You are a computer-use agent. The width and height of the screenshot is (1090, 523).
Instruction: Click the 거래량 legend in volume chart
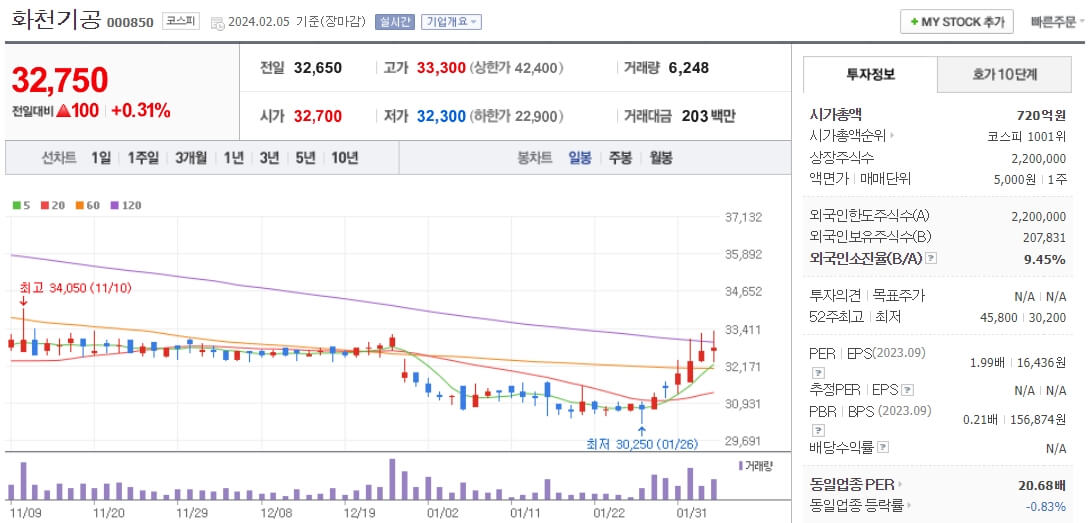coord(755,465)
